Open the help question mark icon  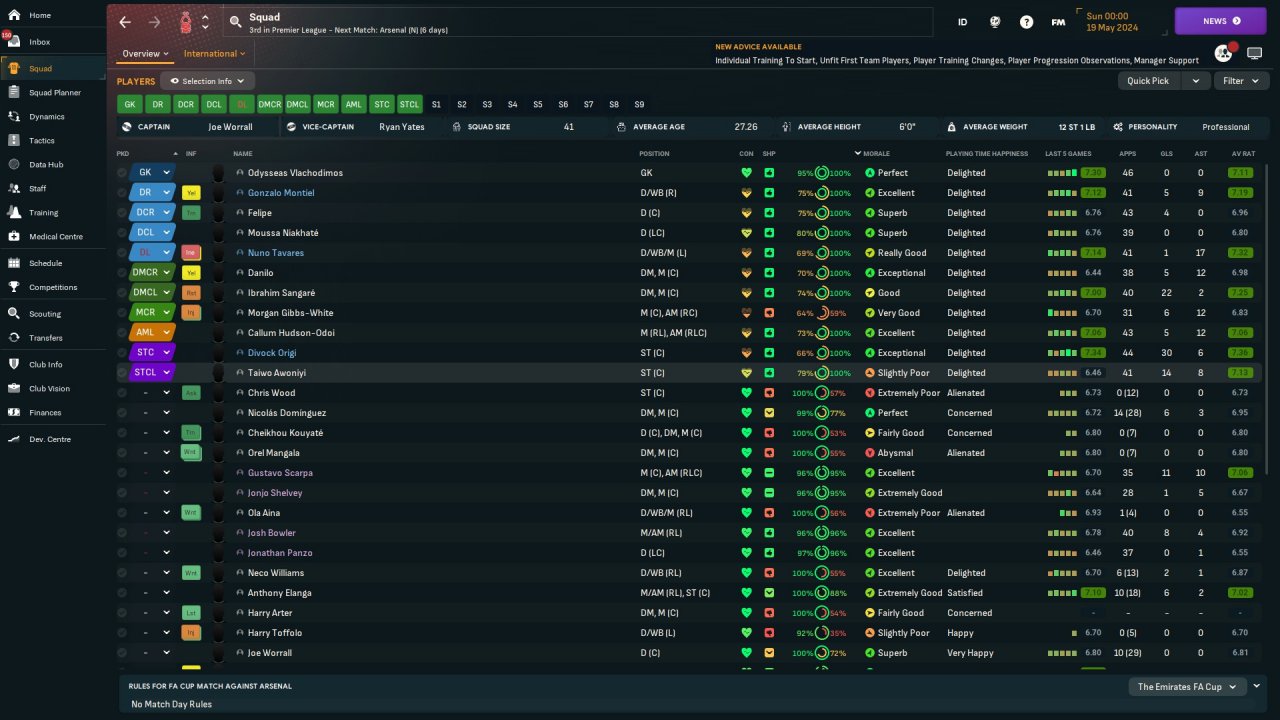(1026, 22)
